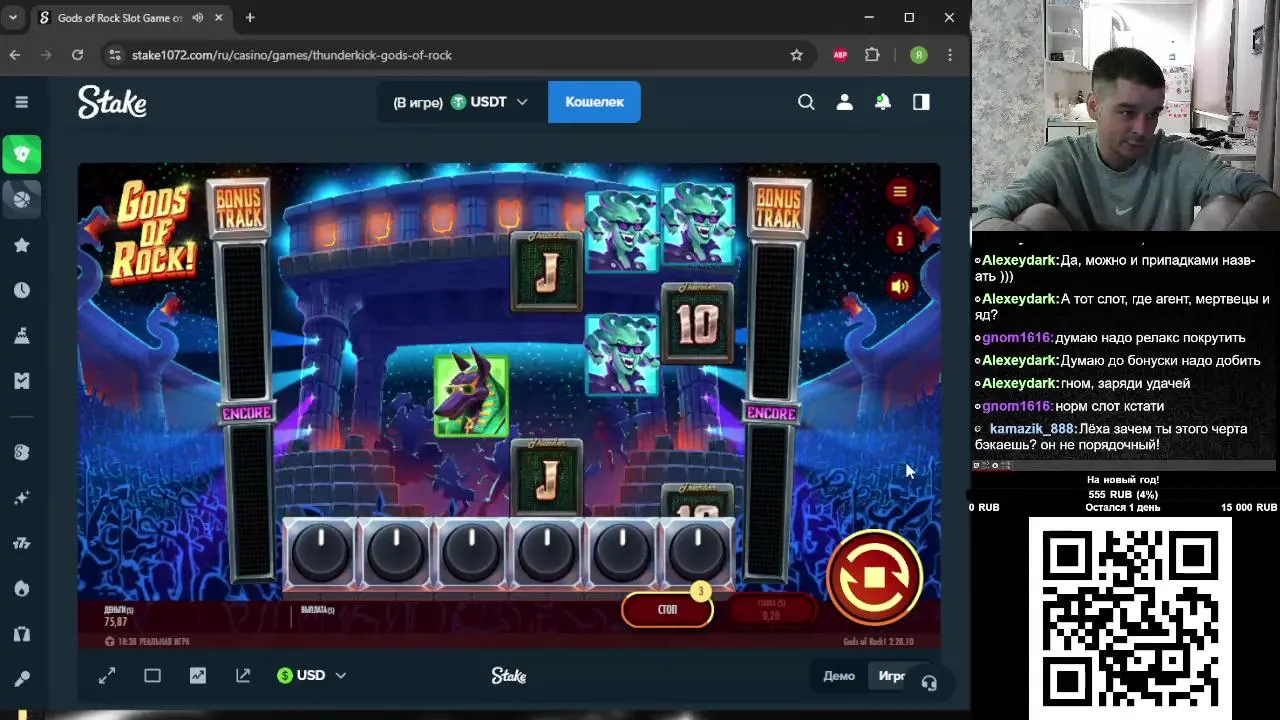Mute the tab audio speaker icon
Image resolution: width=1280 pixels, height=720 pixels.
point(197,18)
